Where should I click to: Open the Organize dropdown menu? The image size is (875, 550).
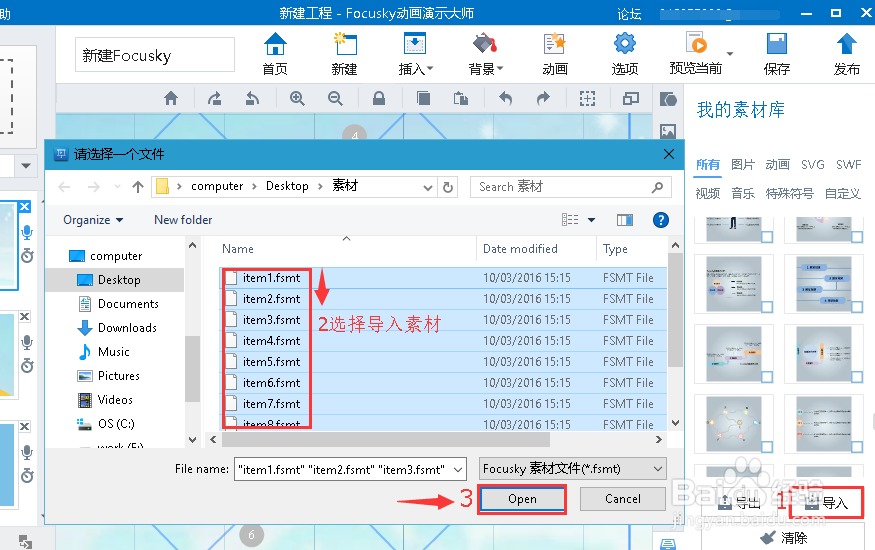[93, 220]
